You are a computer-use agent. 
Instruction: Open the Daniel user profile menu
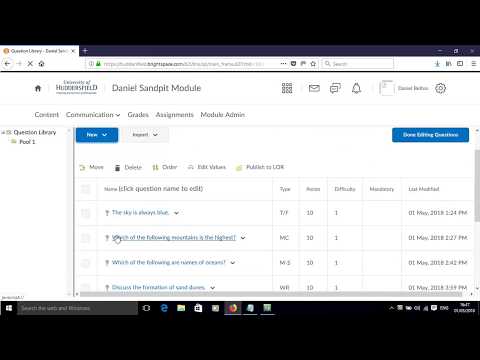[404, 88]
